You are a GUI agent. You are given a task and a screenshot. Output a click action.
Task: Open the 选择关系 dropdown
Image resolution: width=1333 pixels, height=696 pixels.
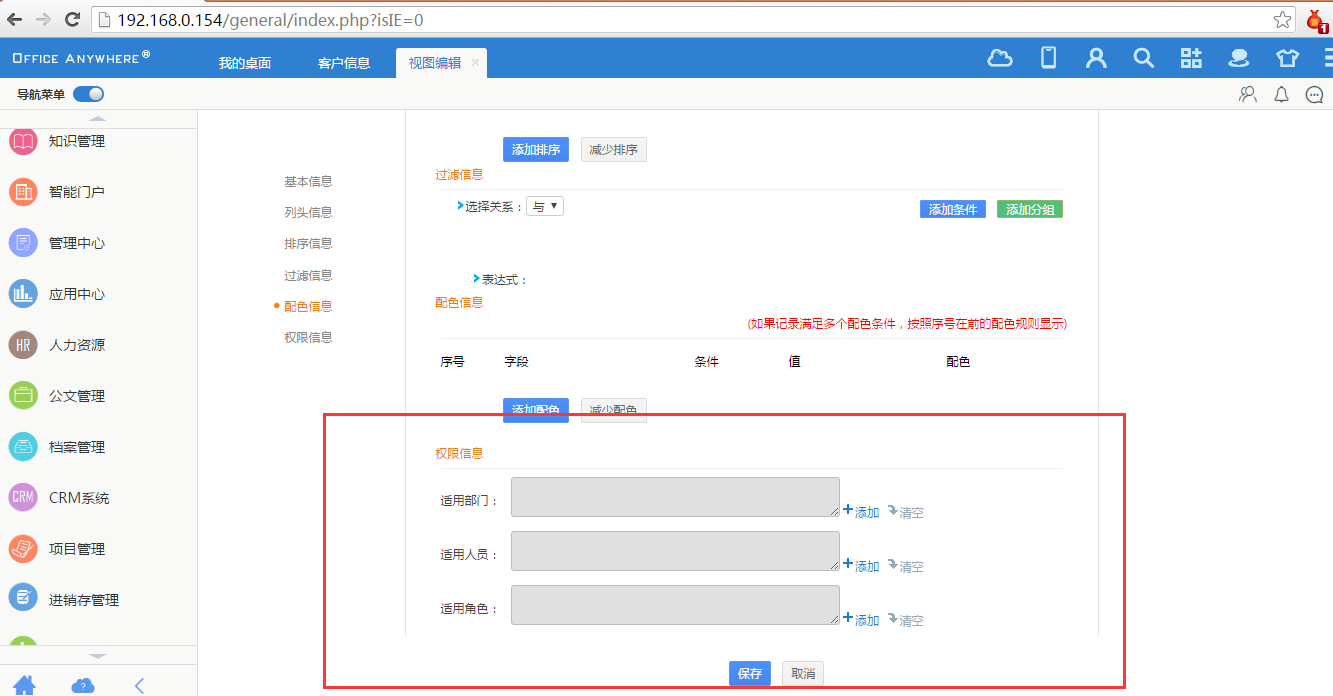[545, 206]
